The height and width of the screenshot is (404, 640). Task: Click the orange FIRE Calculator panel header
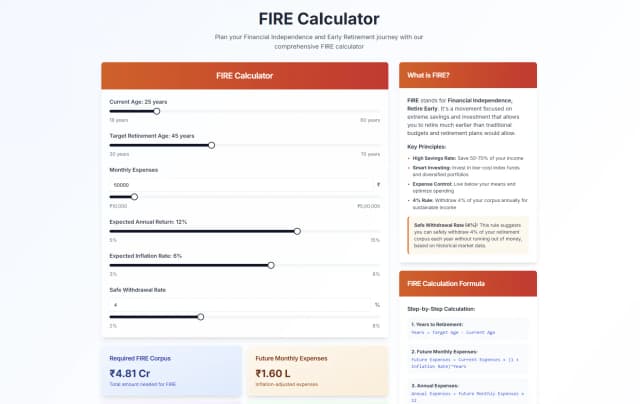[244, 75]
